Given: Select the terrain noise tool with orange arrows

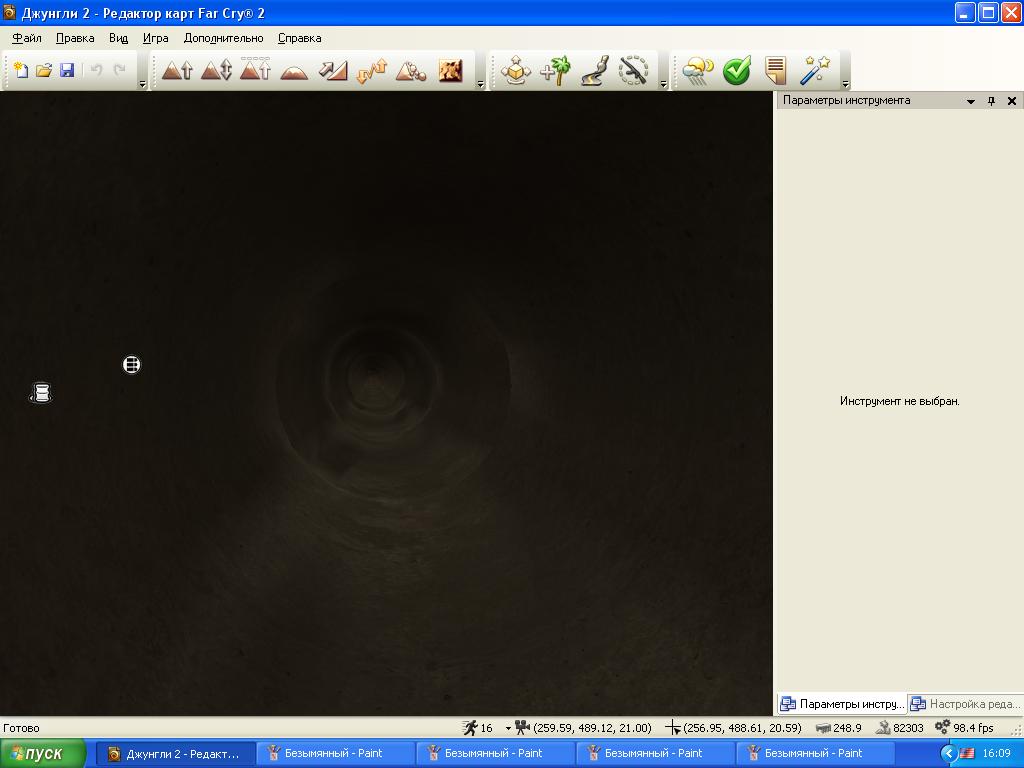Looking at the screenshot, I should [x=372, y=70].
